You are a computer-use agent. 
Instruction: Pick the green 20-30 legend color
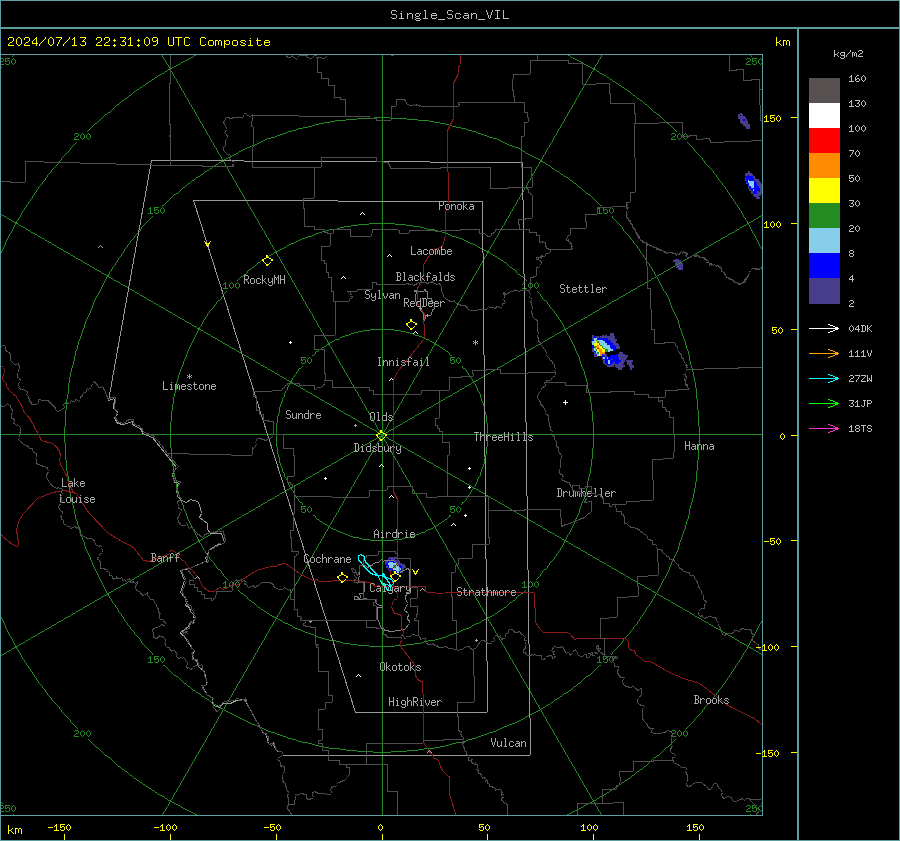pyautogui.click(x=824, y=216)
